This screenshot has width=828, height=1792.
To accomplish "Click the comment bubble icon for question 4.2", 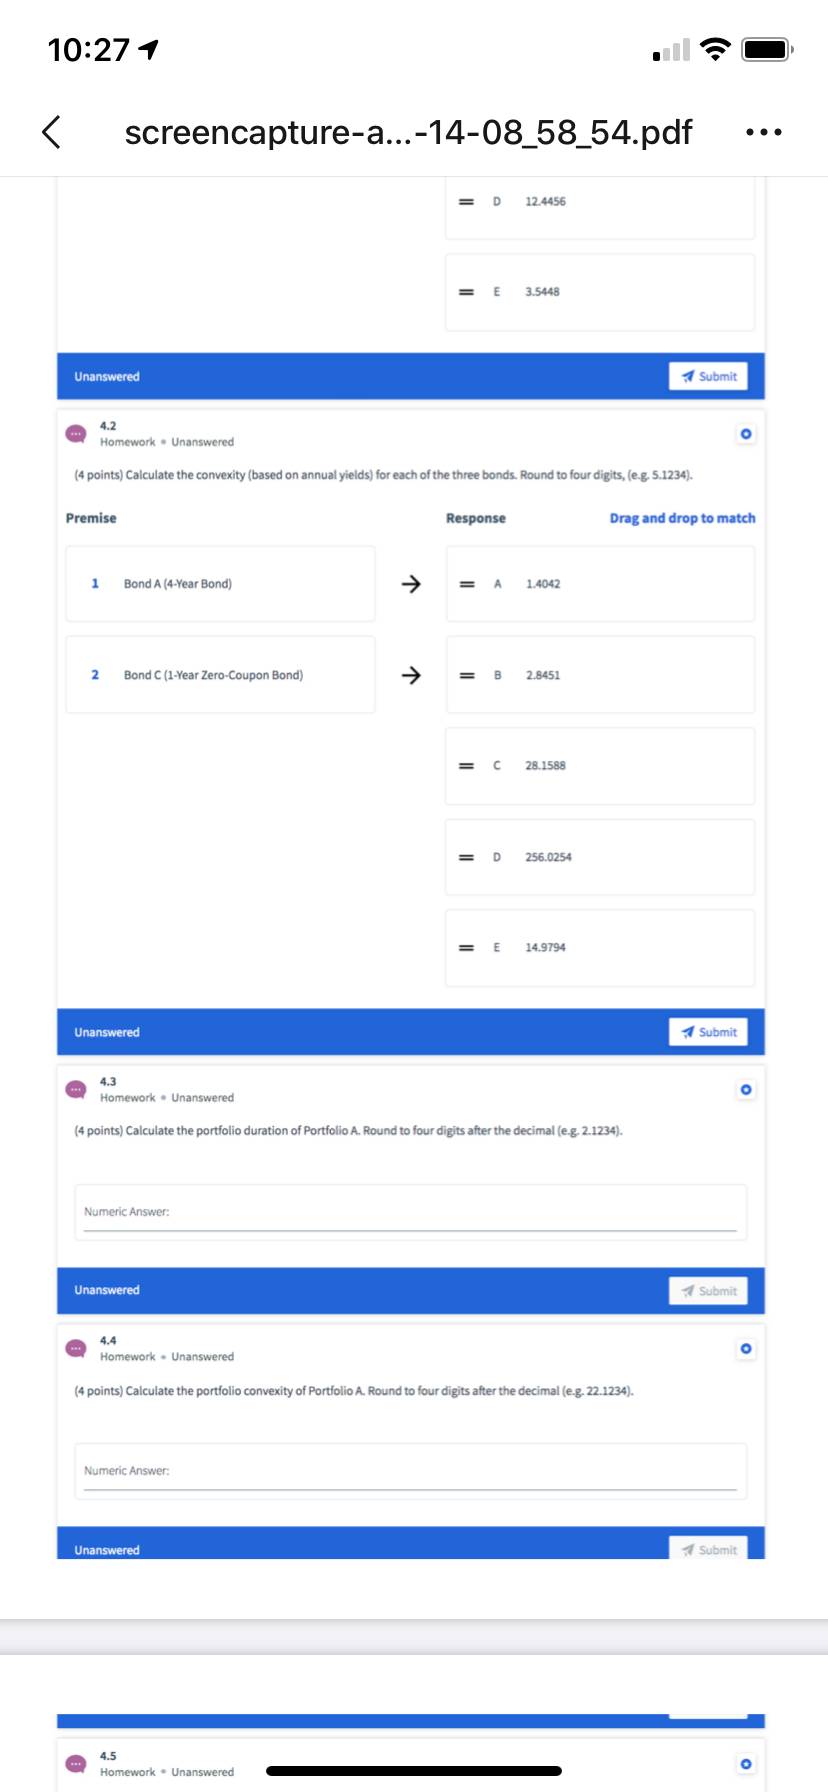I will (x=76, y=434).
